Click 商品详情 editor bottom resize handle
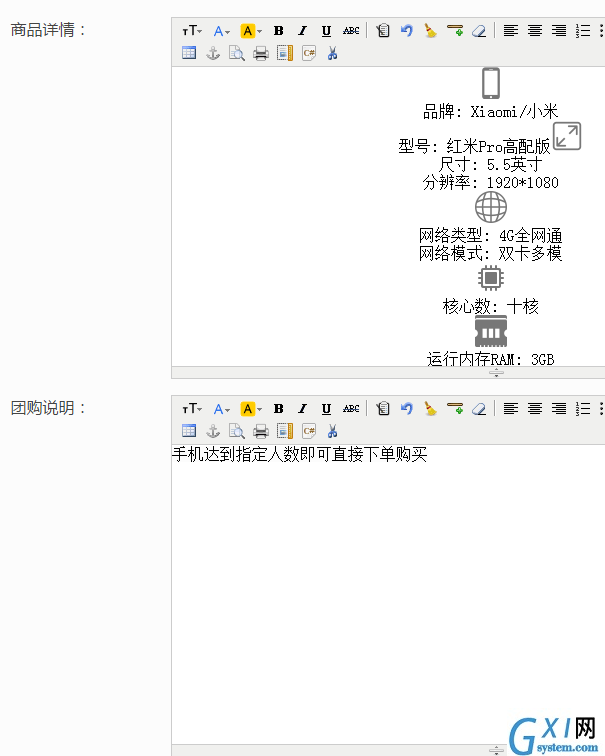 pos(497,373)
